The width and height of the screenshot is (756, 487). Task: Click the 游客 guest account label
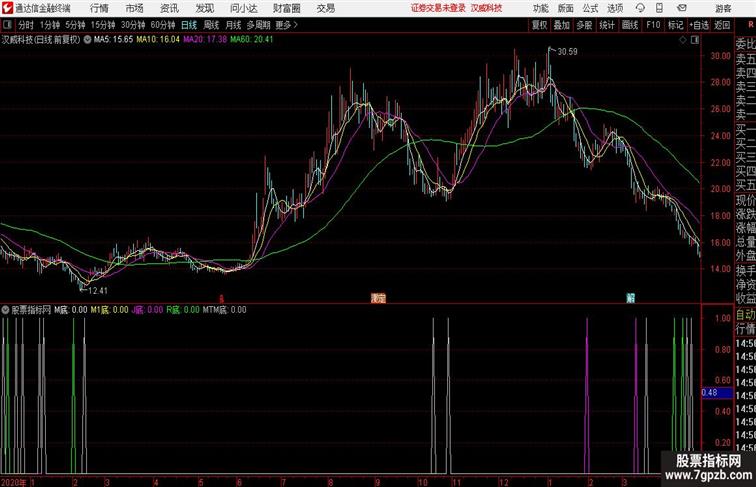tap(723, 8)
